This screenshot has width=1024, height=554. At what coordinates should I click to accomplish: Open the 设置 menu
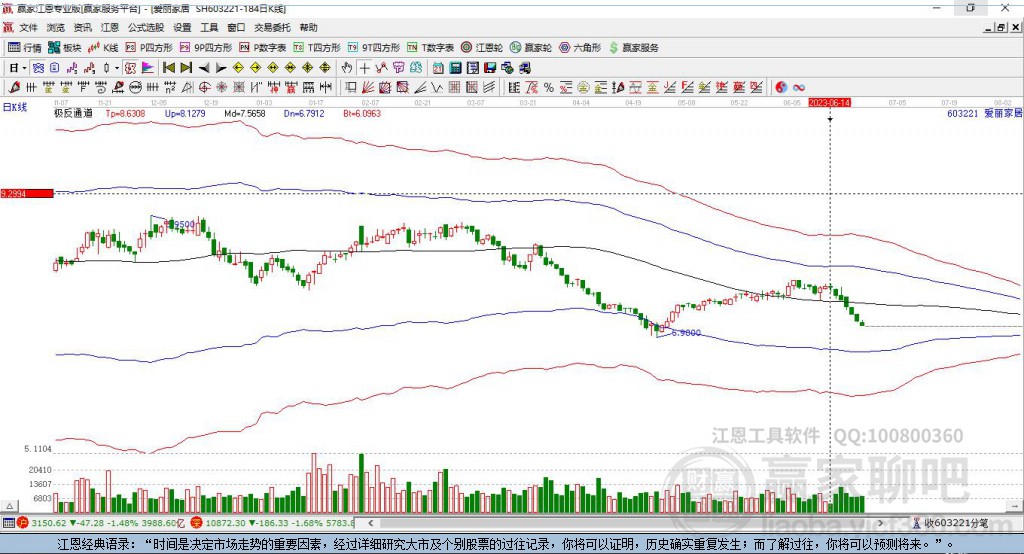click(182, 27)
